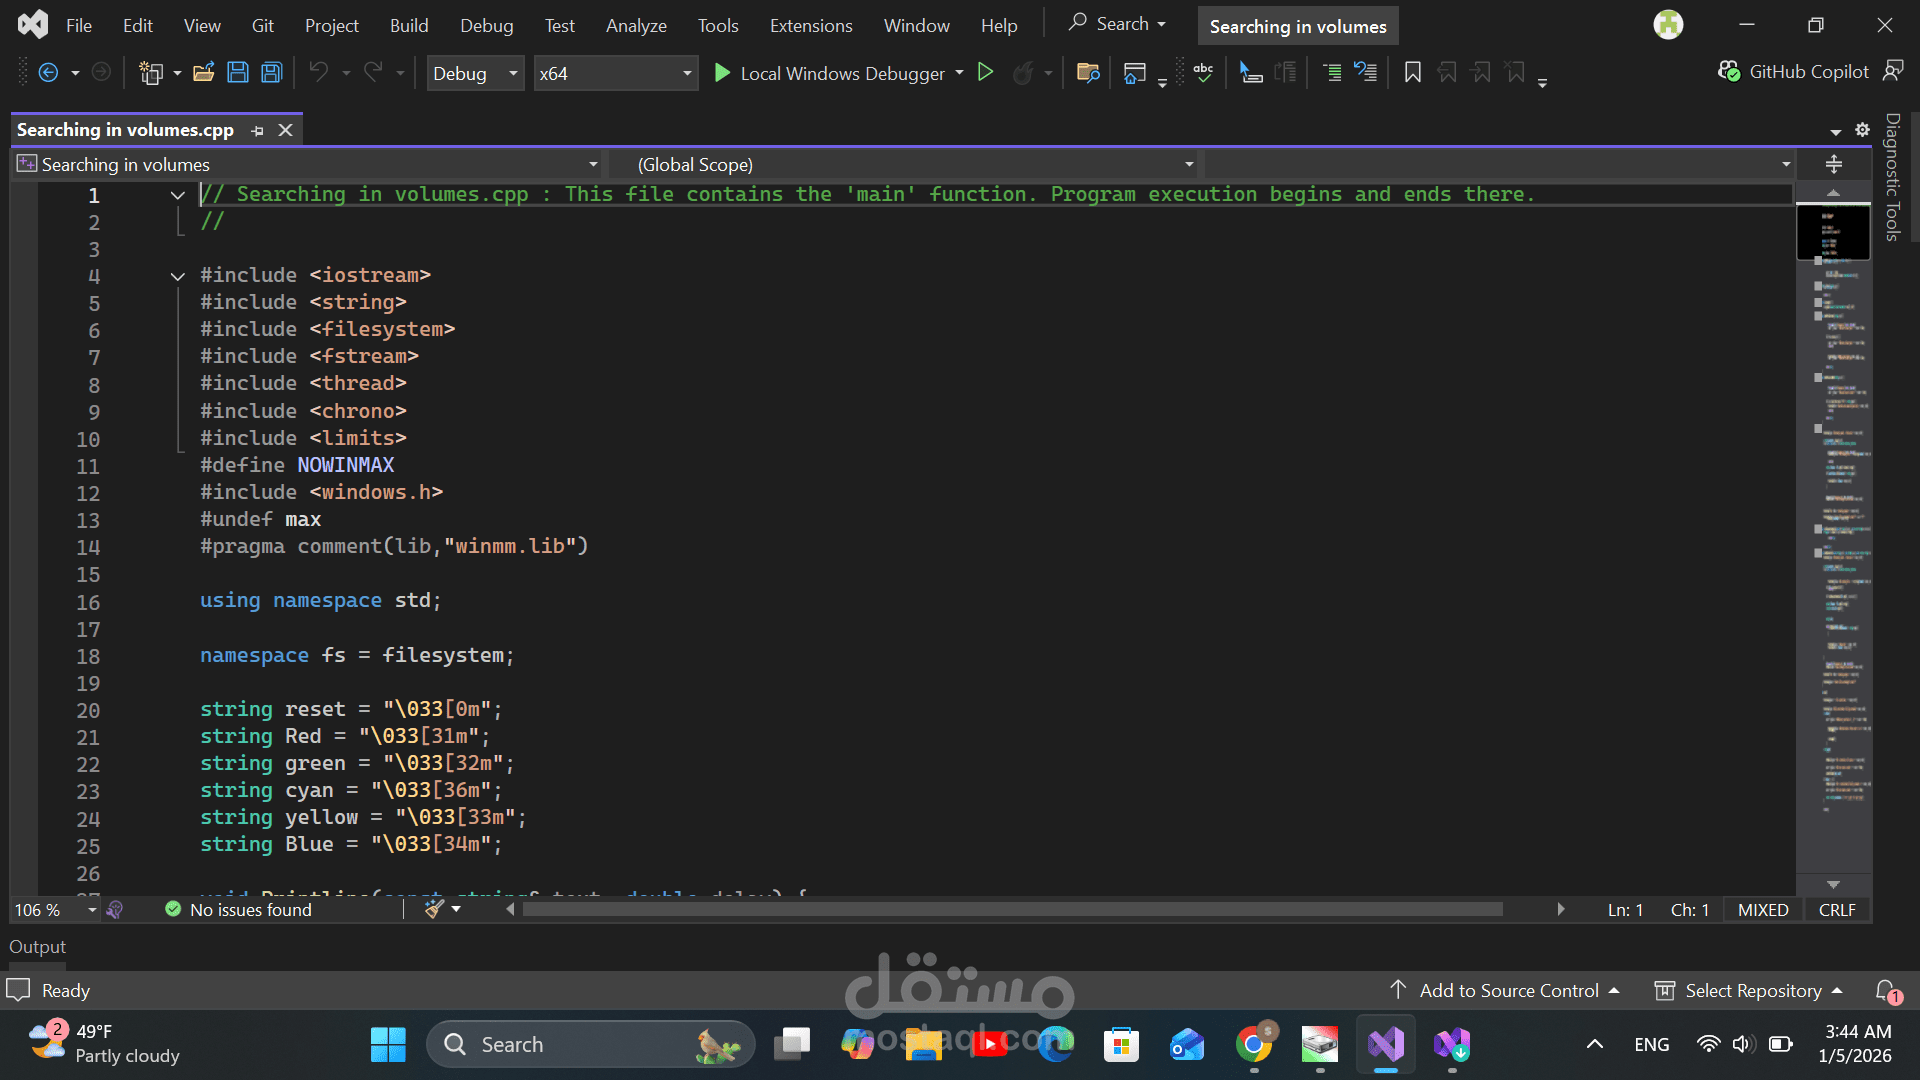Toggle the pin on Searching in volumes.cpp tab
This screenshot has height=1080, width=1920.
(258, 131)
